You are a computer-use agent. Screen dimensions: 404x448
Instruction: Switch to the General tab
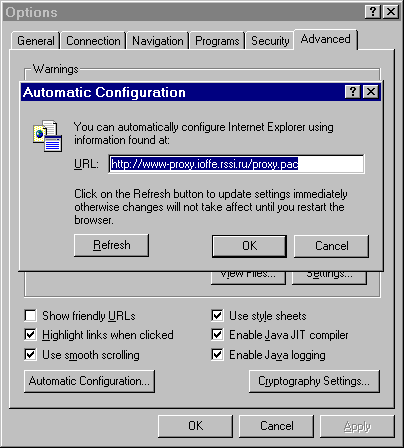tap(36, 41)
